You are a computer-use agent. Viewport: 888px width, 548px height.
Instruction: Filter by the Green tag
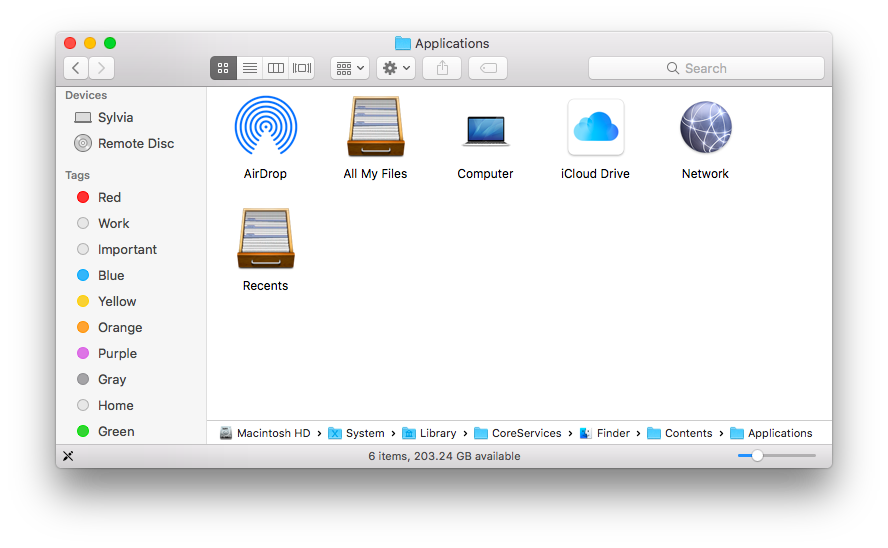tap(105, 431)
